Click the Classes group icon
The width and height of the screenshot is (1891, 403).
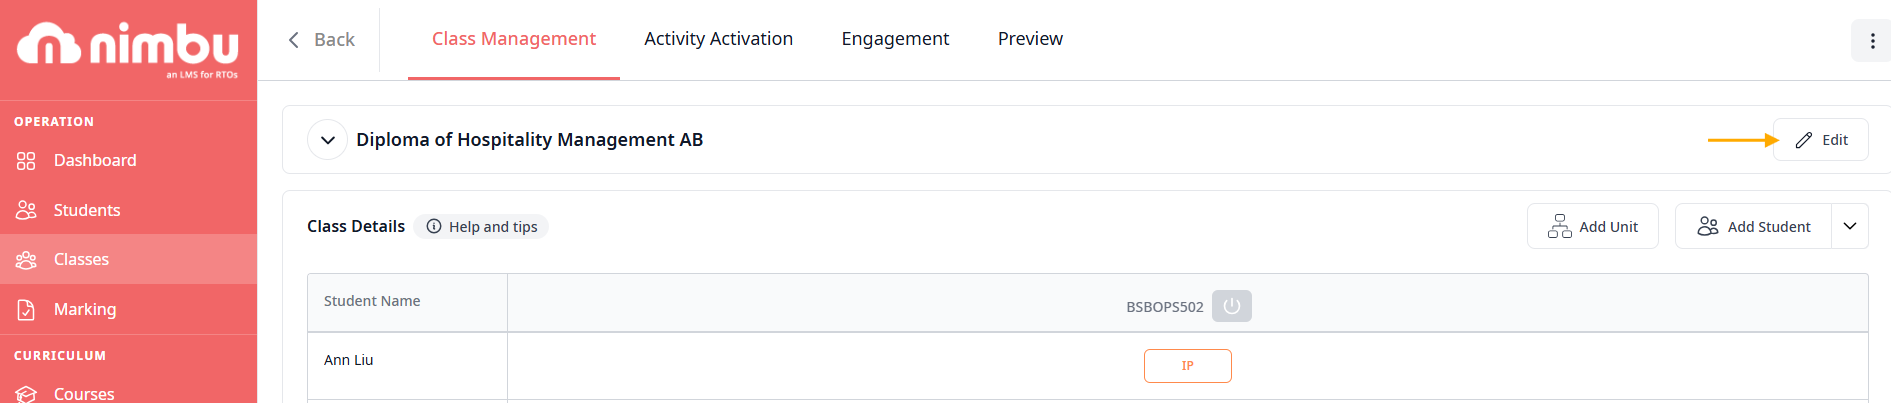pyautogui.click(x=26, y=260)
